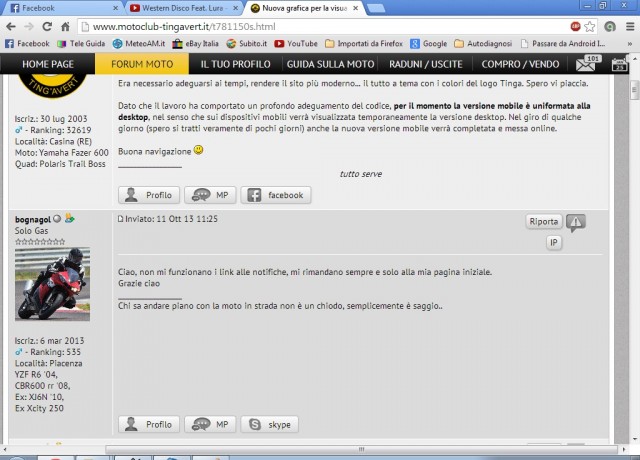Go back using the browser back arrow

pos(12,27)
